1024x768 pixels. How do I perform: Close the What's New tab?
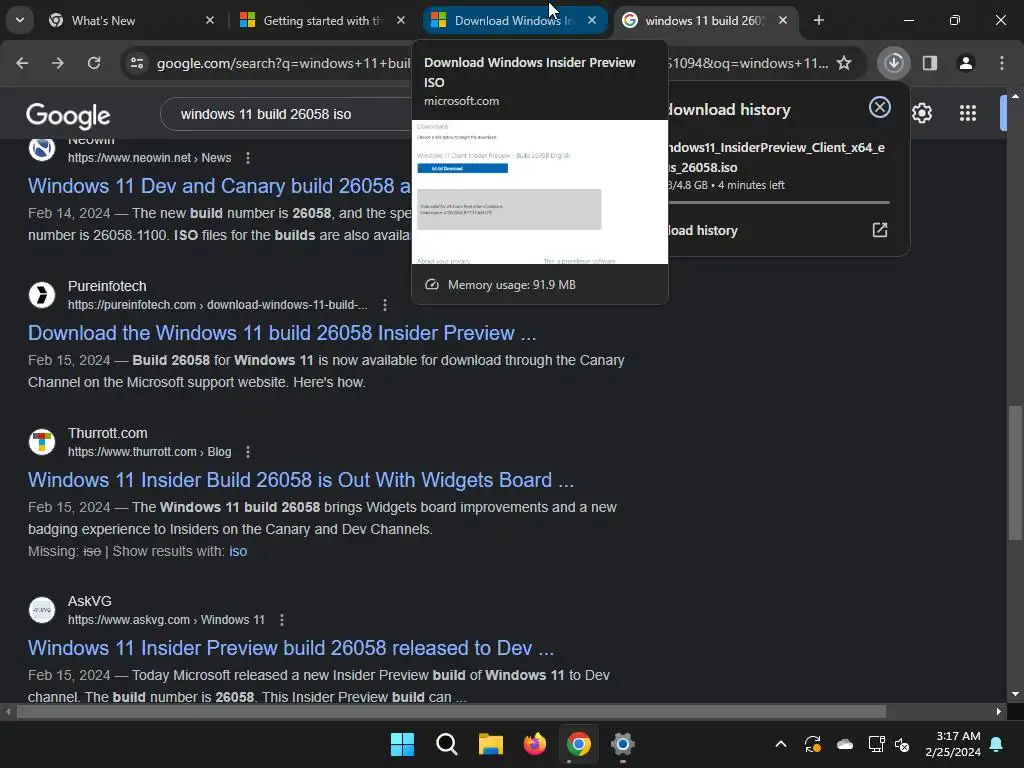(x=210, y=21)
